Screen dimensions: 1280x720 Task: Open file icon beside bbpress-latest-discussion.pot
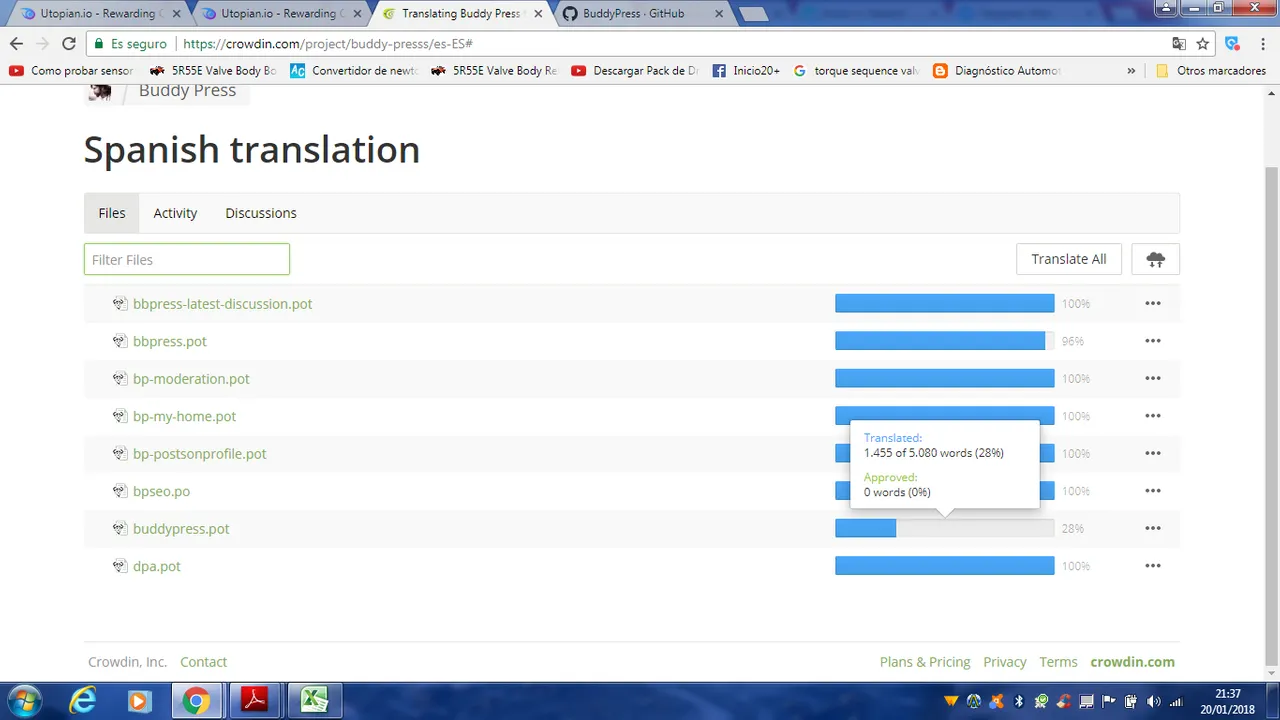(120, 304)
